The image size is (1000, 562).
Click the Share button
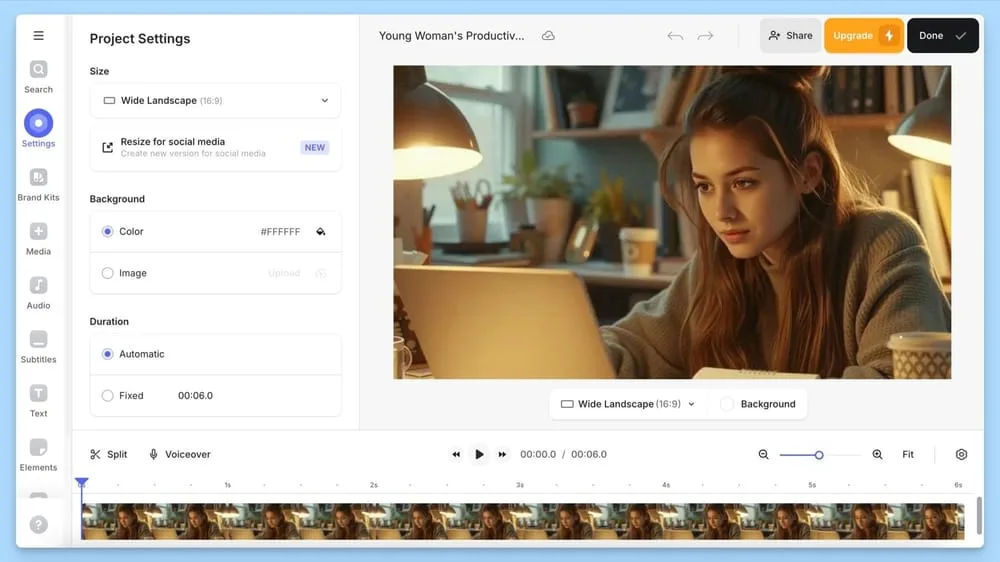click(790, 36)
